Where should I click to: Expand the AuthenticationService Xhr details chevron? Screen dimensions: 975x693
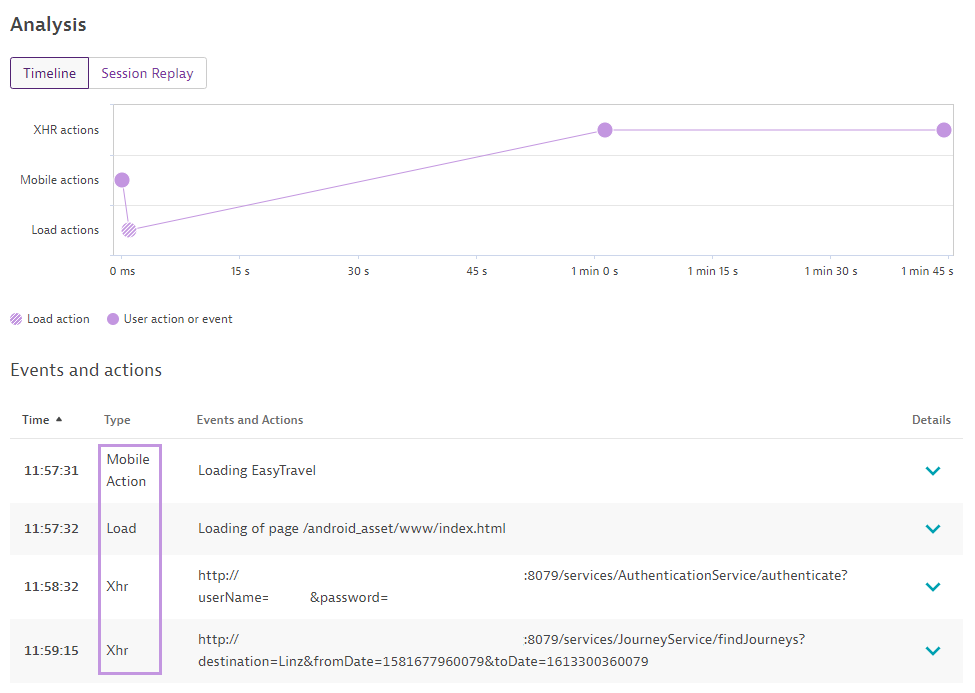[932, 587]
